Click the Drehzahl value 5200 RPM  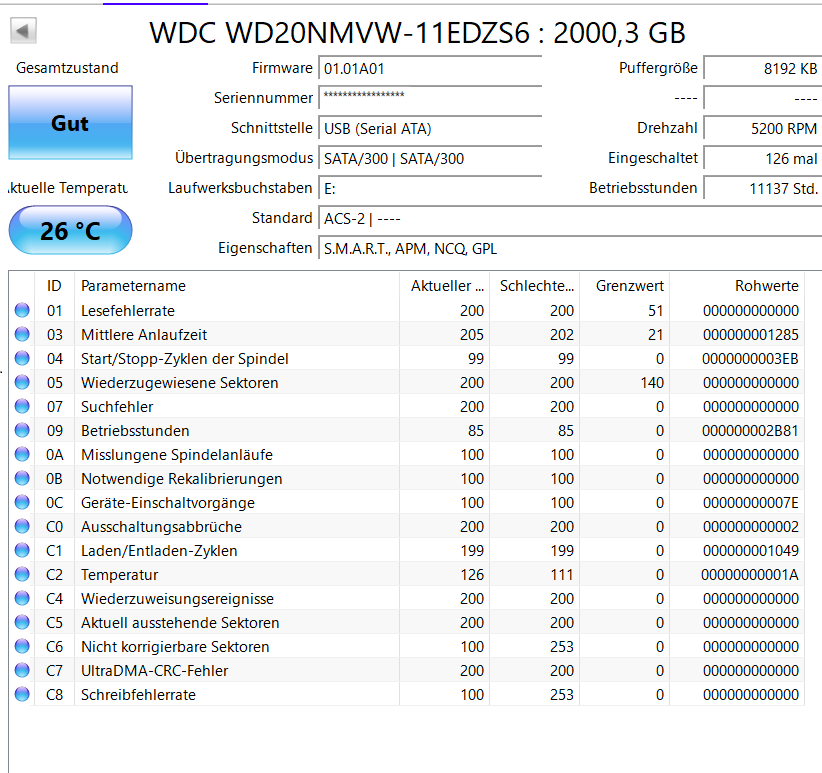click(763, 128)
